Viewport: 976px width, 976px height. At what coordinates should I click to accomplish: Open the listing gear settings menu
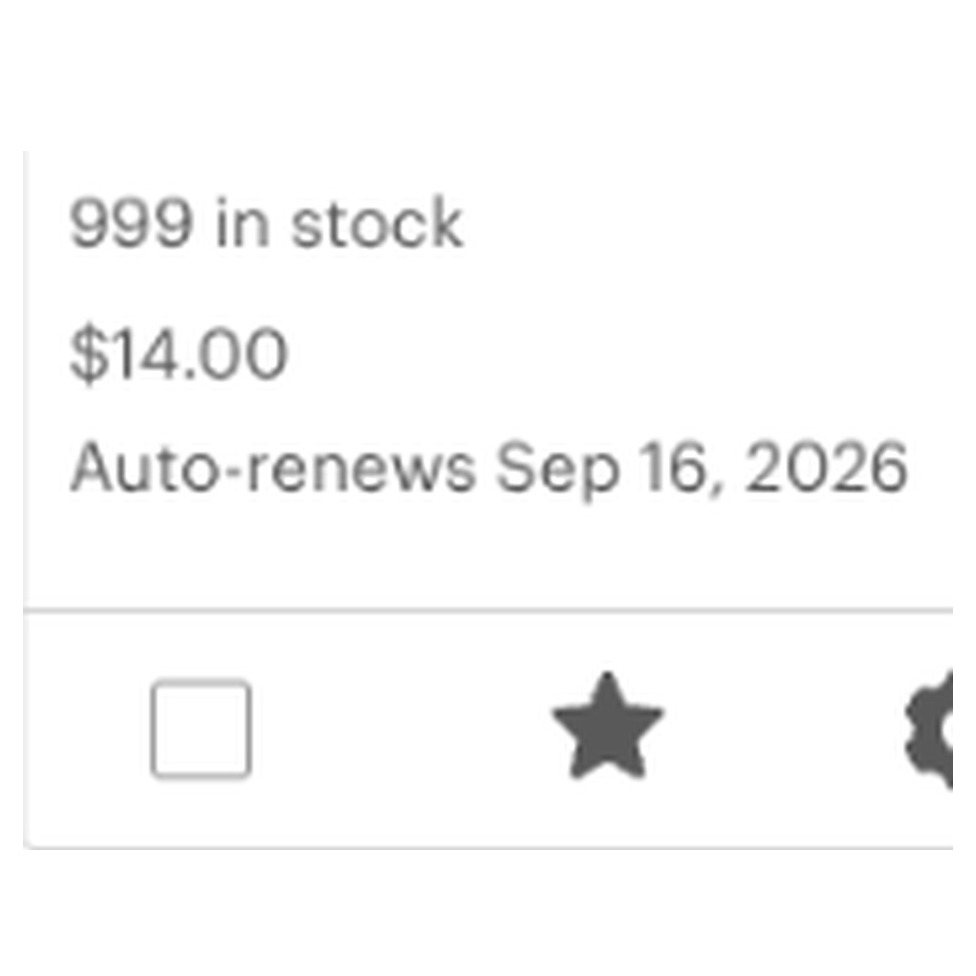click(x=929, y=729)
